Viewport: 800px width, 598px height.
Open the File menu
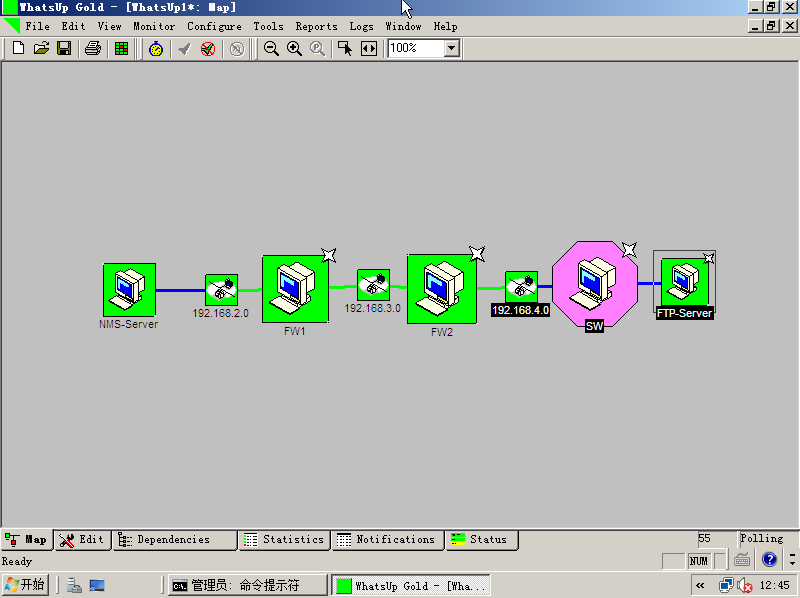[x=37, y=26]
